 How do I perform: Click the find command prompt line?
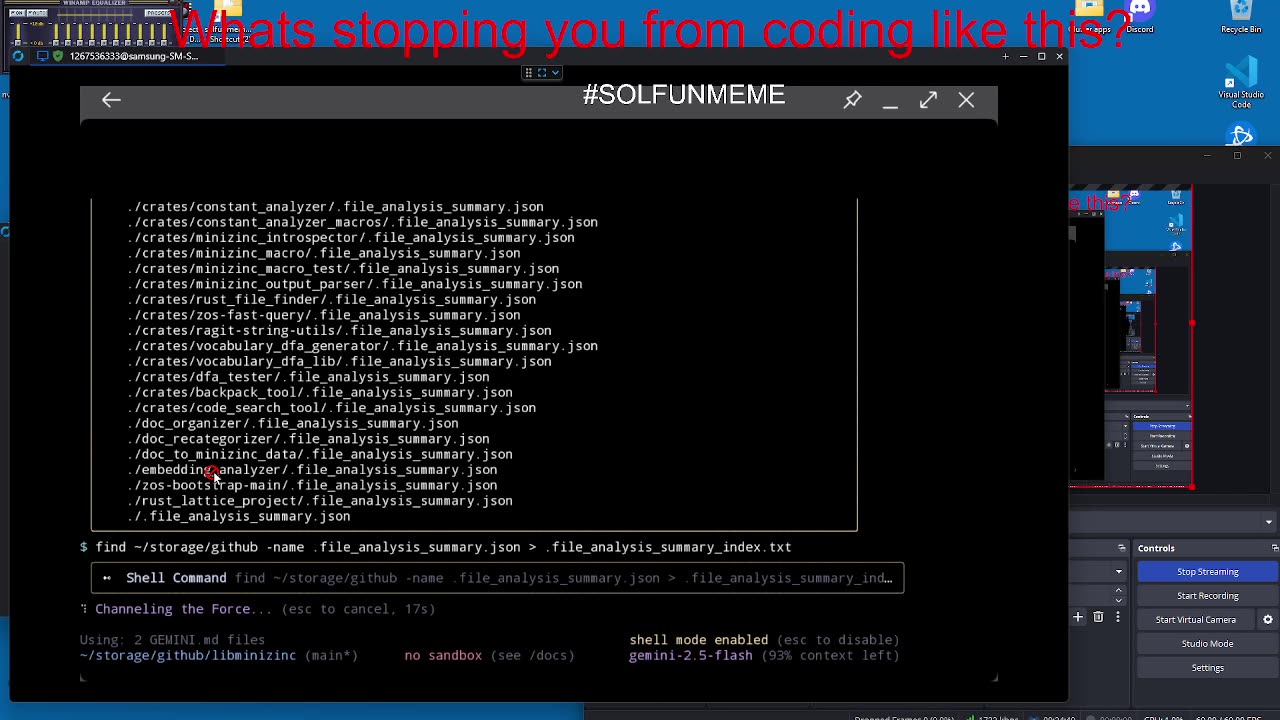436,547
